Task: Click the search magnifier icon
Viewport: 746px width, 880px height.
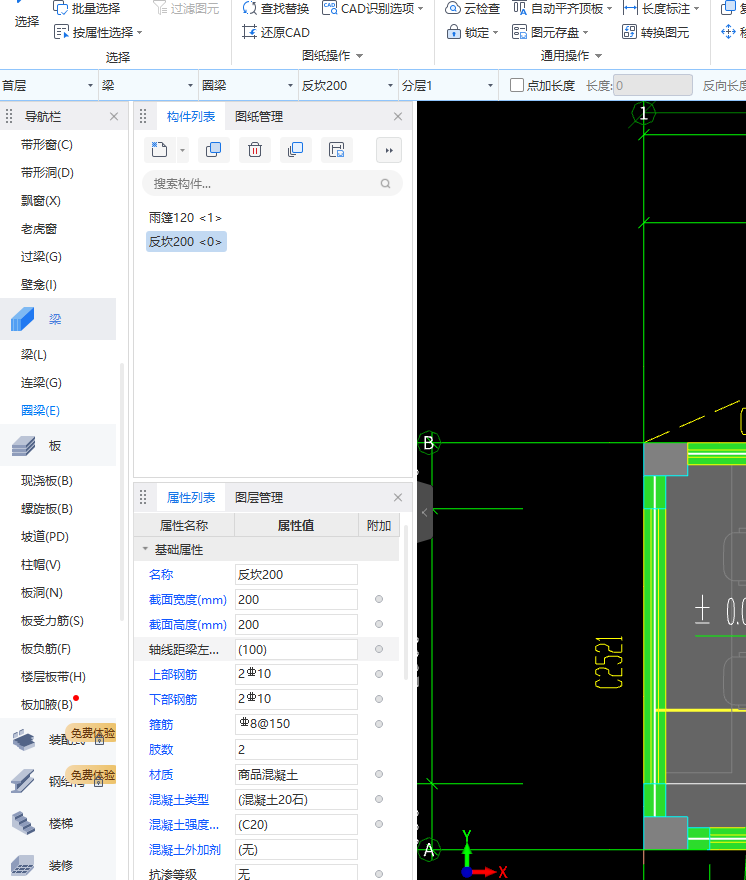Action: point(385,184)
